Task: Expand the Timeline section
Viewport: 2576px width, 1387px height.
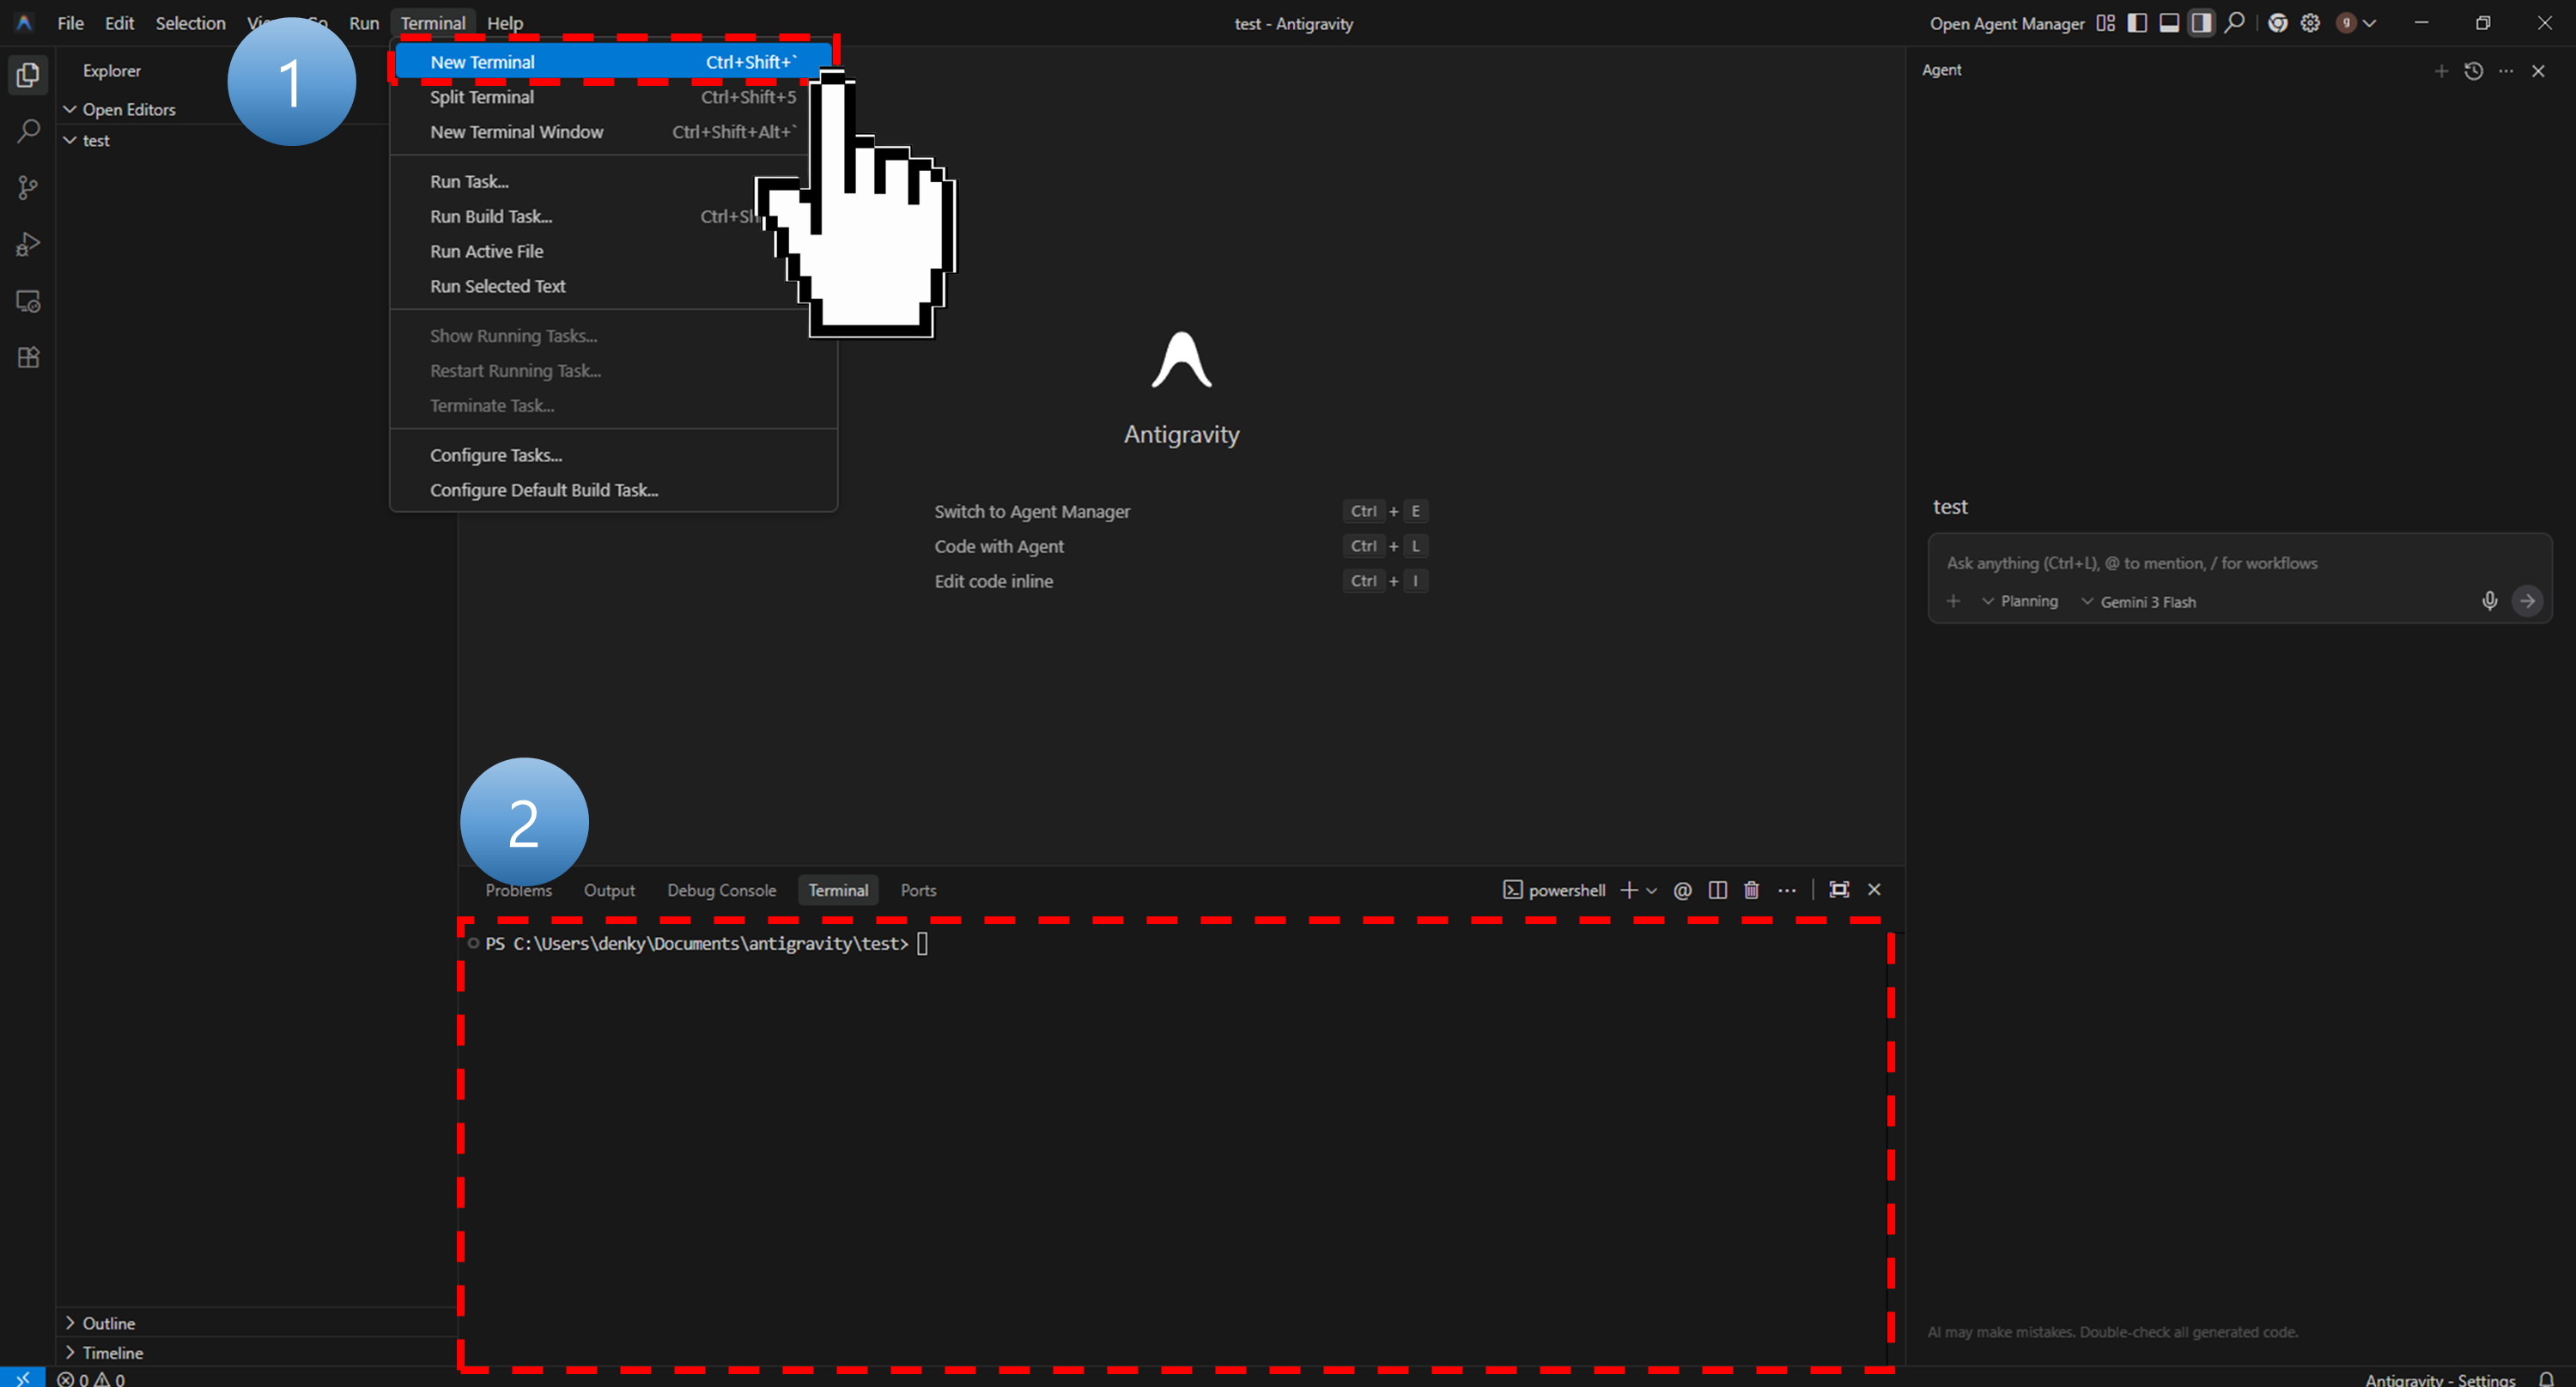Action: 112,1353
